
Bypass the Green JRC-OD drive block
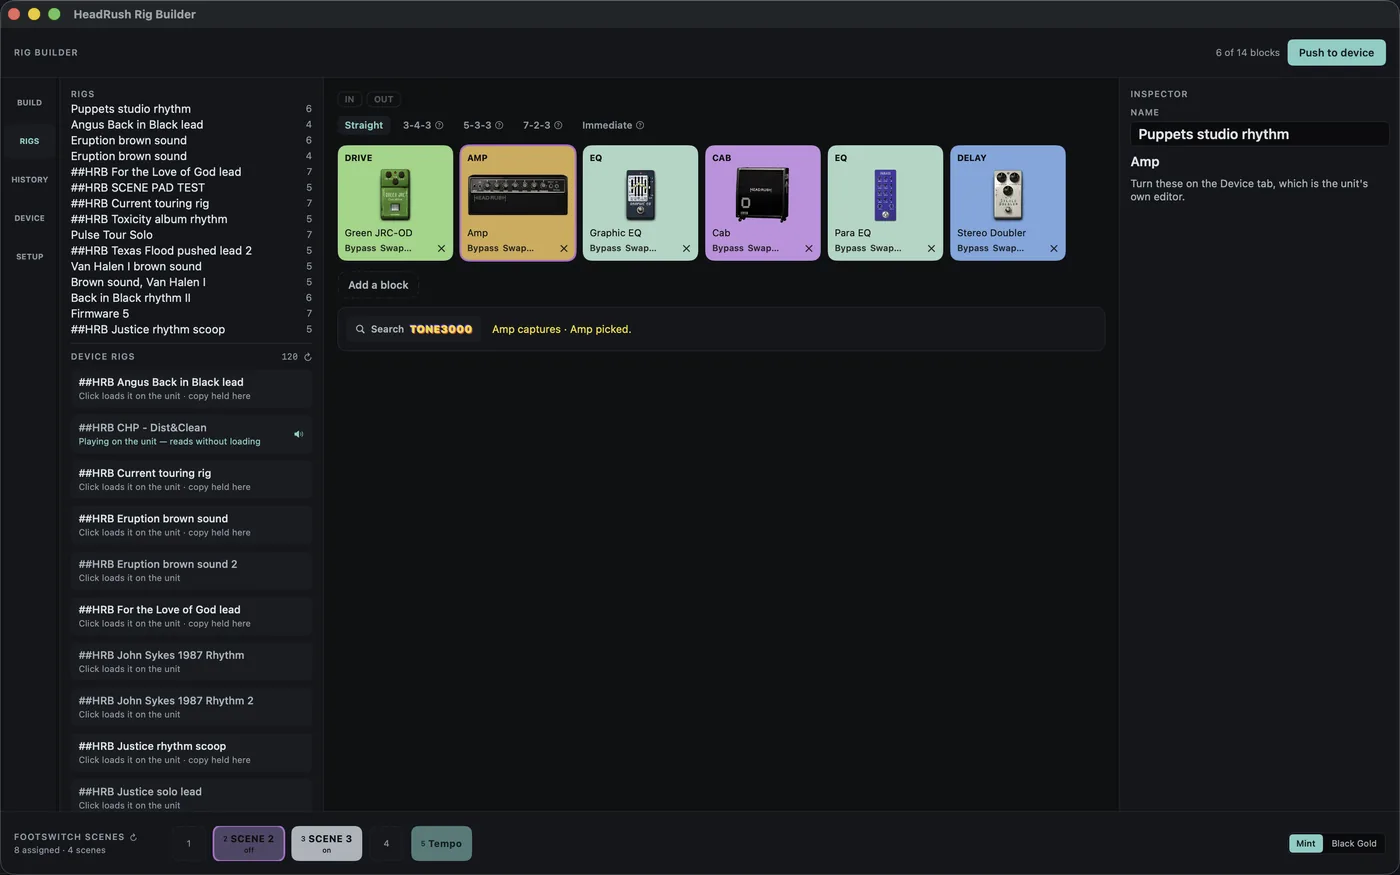pyautogui.click(x=361, y=249)
